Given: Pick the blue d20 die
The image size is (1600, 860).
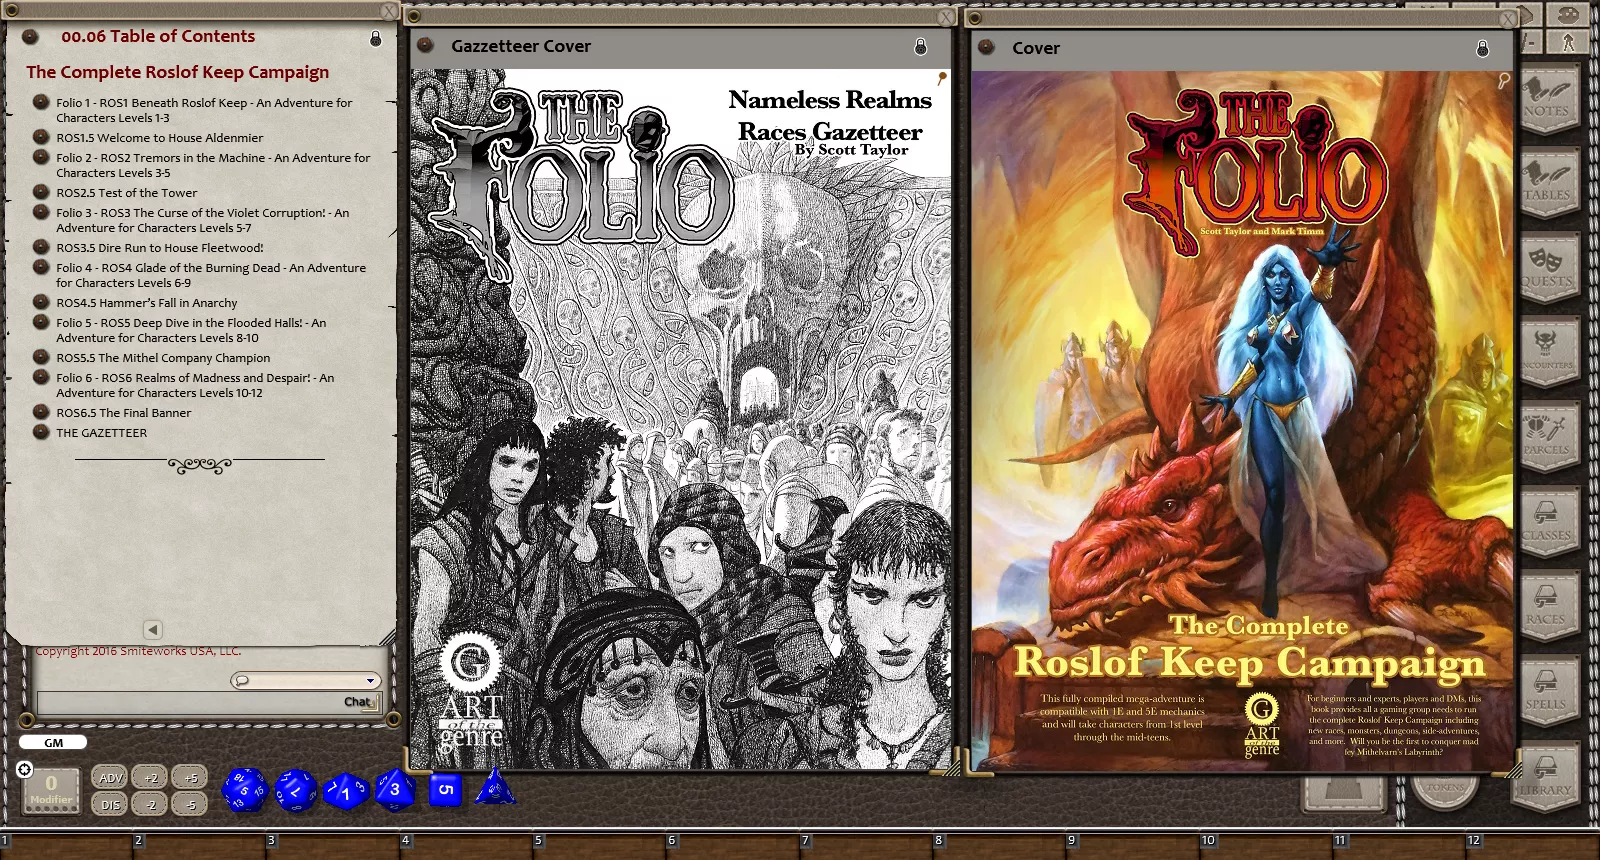Looking at the screenshot, I should point(245,790).
